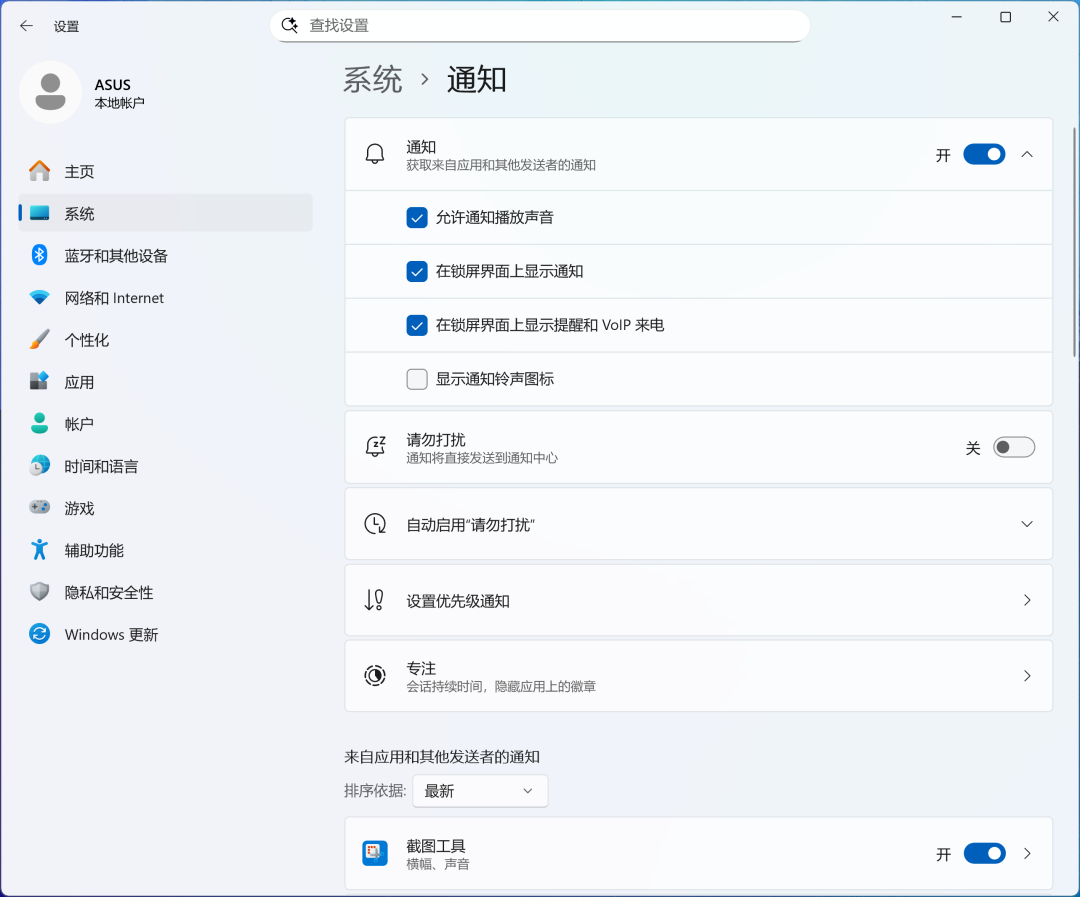Open 辅助功能 settings

(x=165, y=550)
